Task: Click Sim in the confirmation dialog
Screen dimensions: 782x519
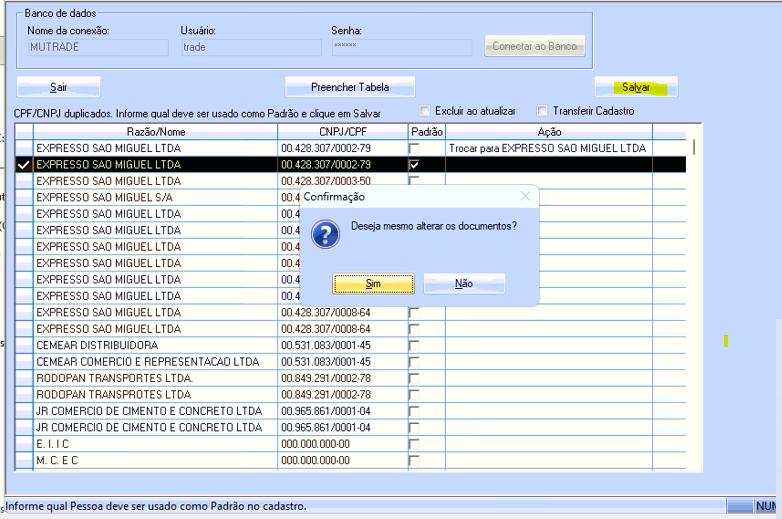Action: coord(373,284)
